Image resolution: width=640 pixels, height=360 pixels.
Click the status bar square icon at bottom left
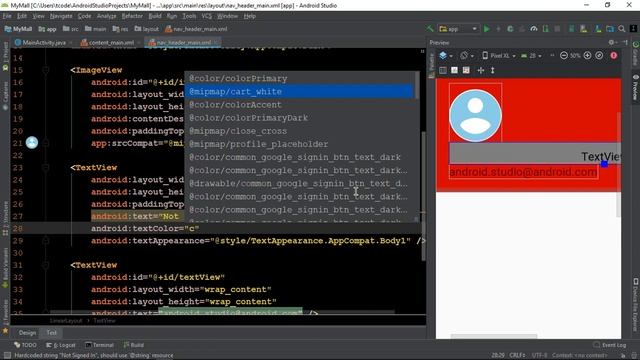click(7, 356)
